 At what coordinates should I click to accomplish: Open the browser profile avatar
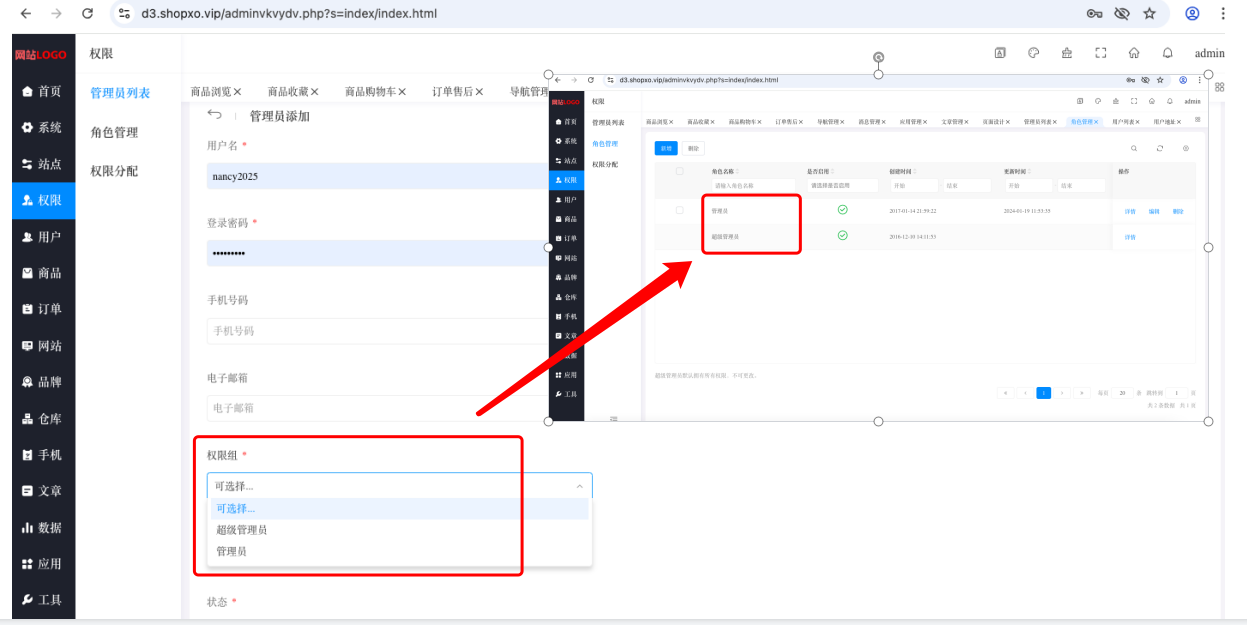click(x=1192, y=14)
